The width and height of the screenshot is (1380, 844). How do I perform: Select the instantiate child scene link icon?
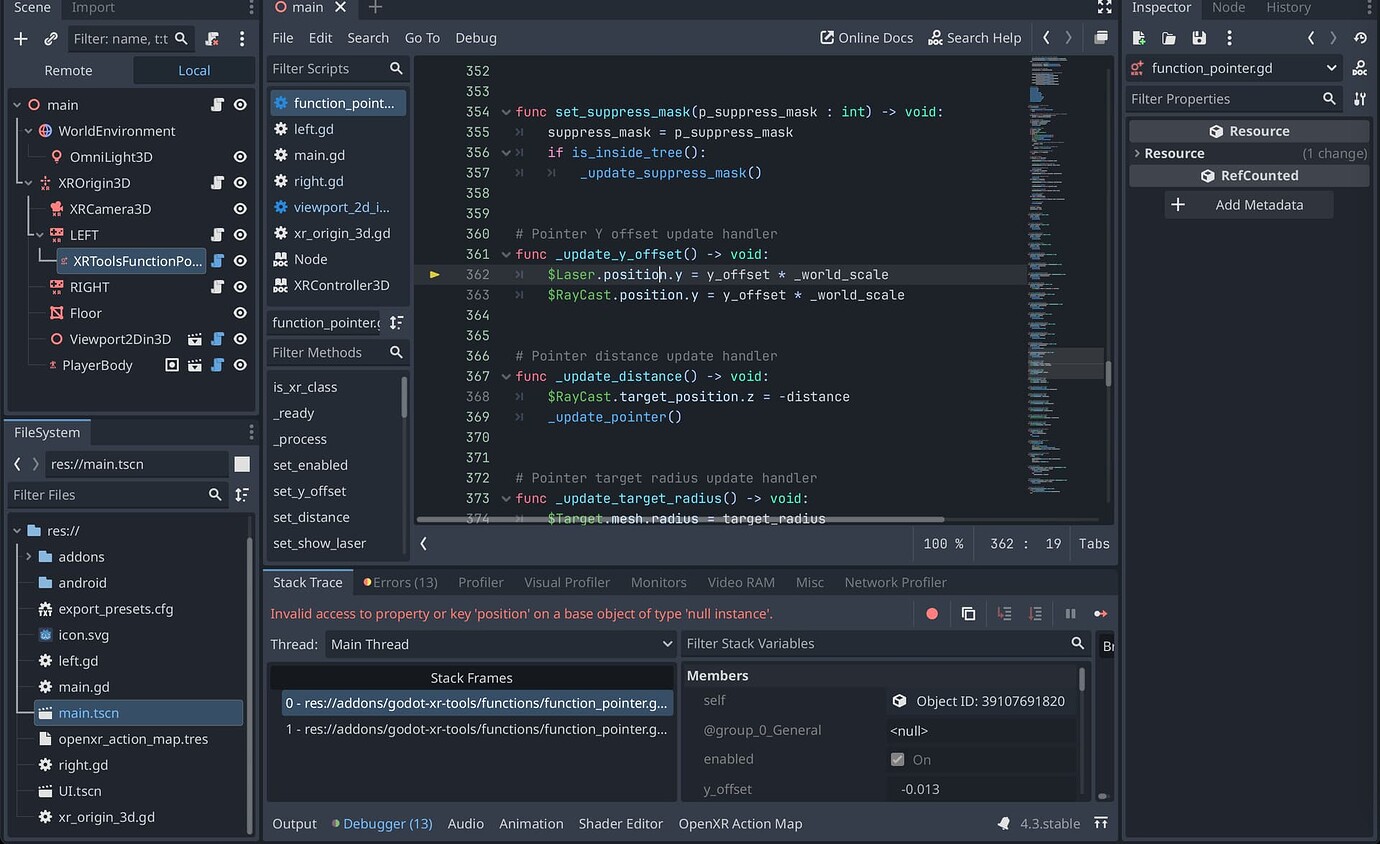click(x=50, y=39)
